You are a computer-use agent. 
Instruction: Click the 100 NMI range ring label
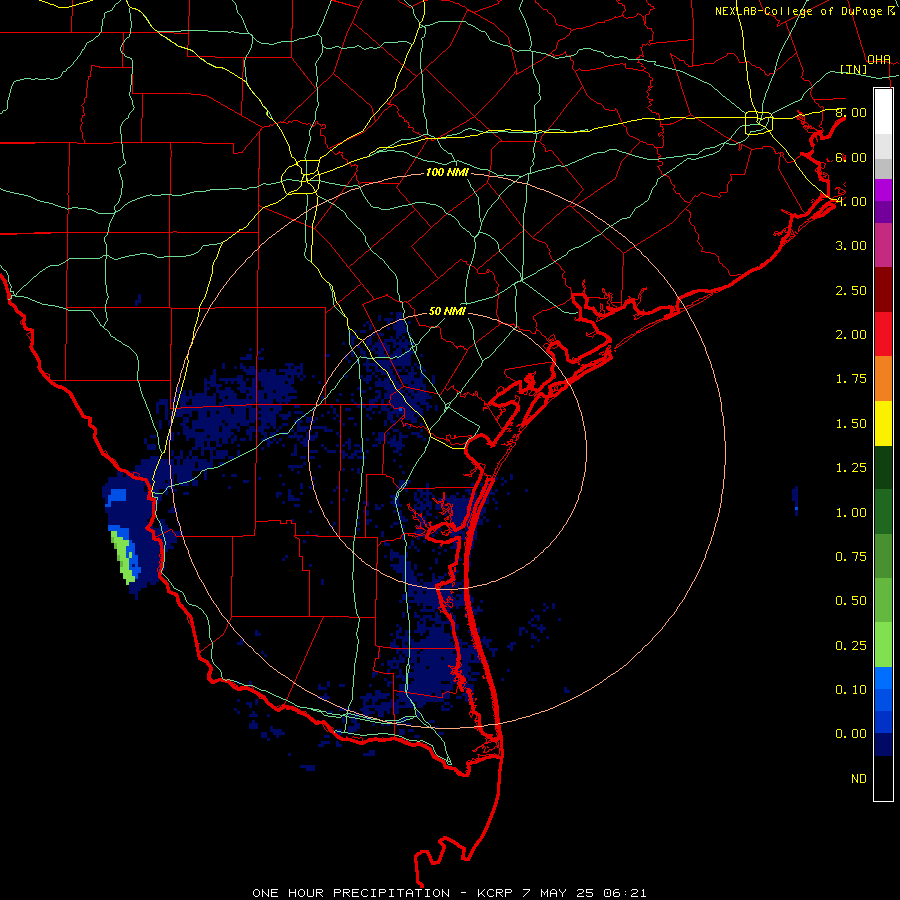[447, 172]
